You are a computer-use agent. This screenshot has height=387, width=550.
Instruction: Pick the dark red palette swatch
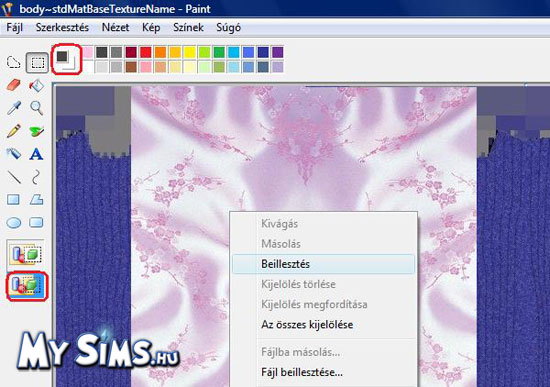[x=131, y=52]
